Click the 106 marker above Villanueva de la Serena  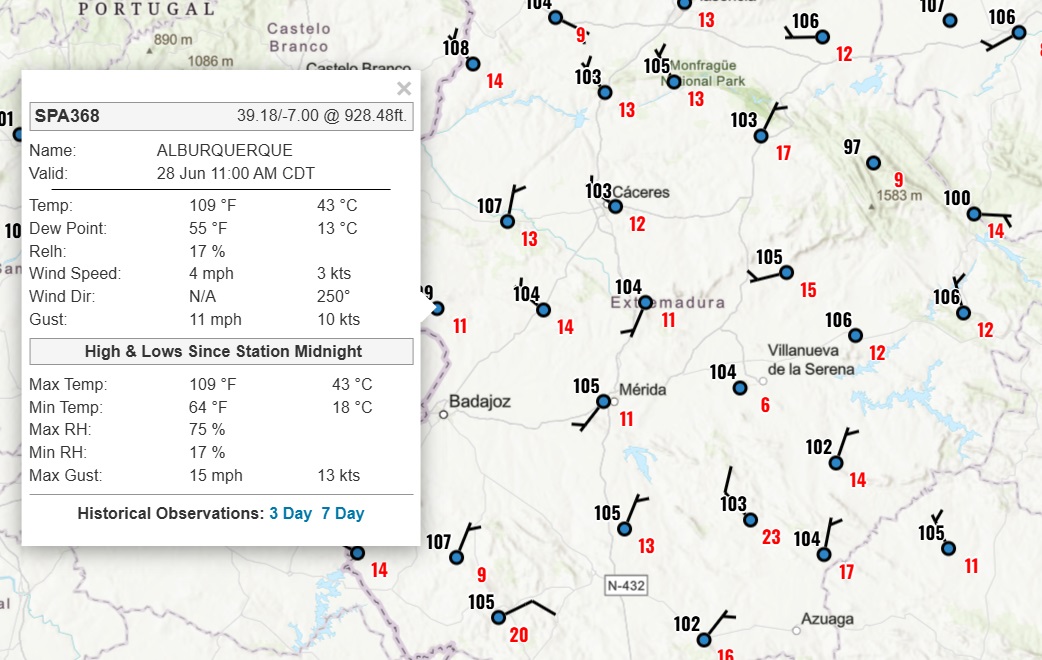coord(855,336)
